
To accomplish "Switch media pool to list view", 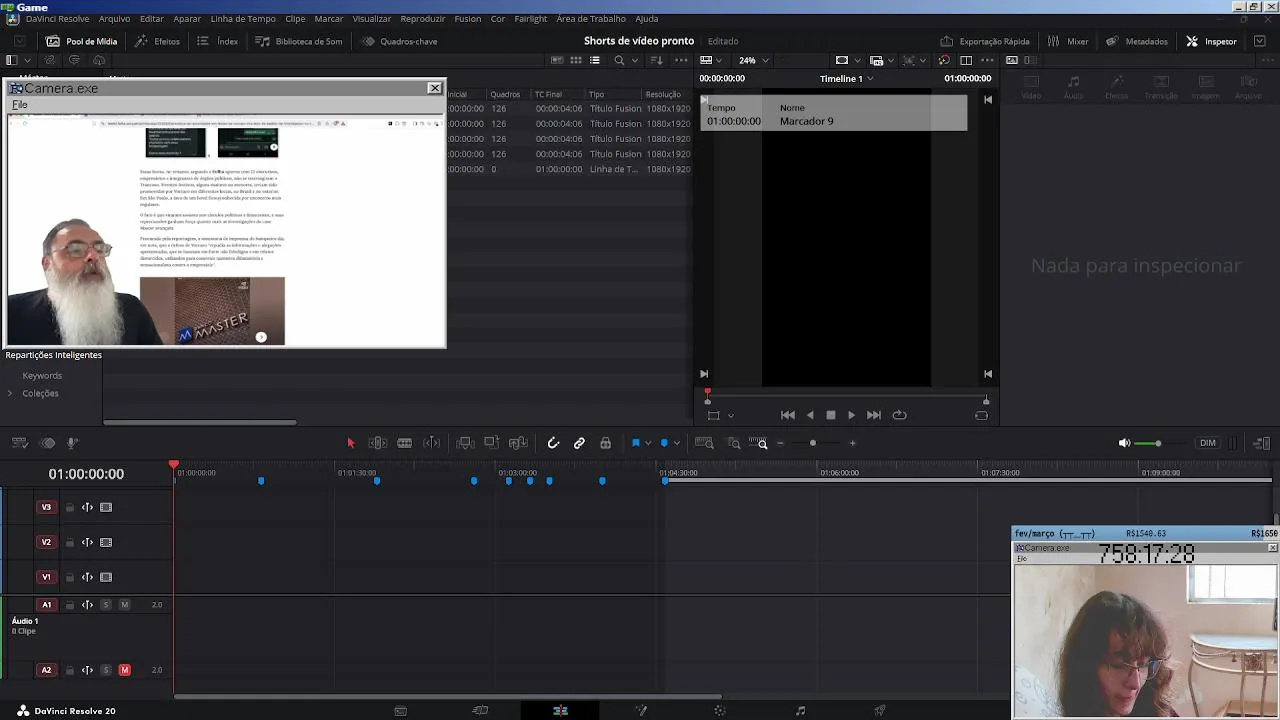I will point(595,60).
